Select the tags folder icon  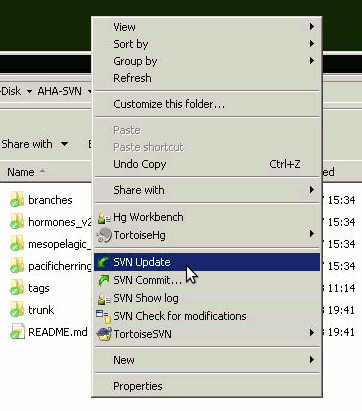click(x=17, y=288)
